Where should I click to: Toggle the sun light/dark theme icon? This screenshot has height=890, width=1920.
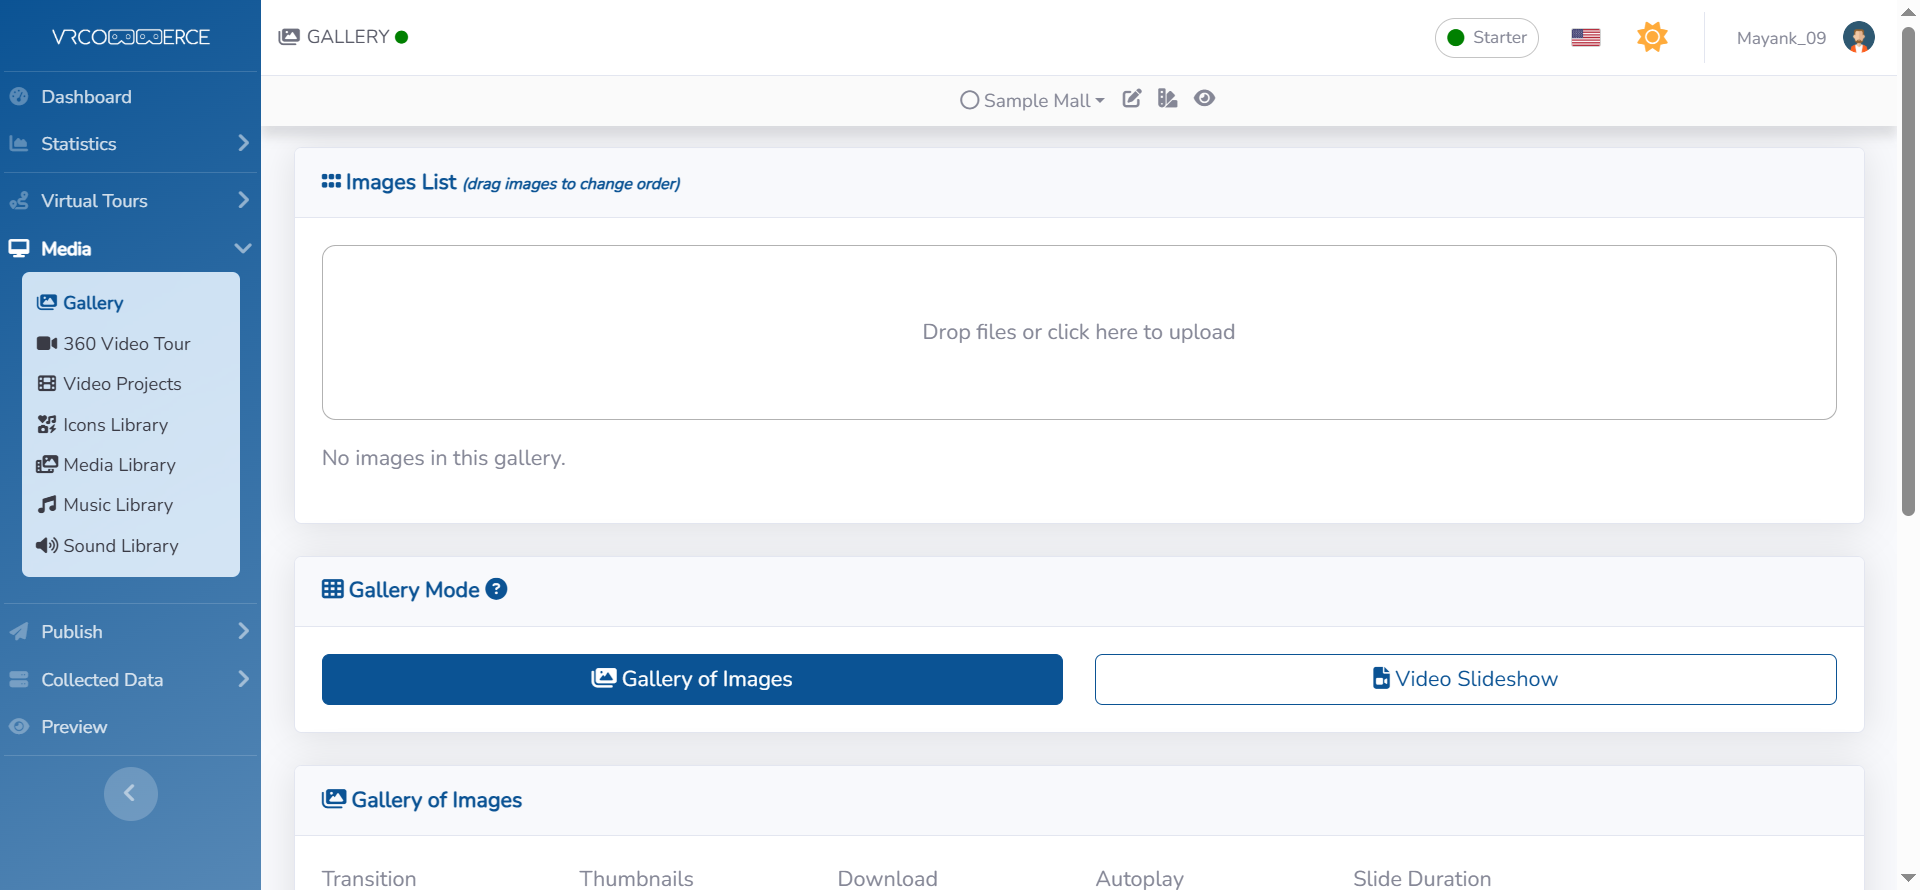click(1651, 37)
